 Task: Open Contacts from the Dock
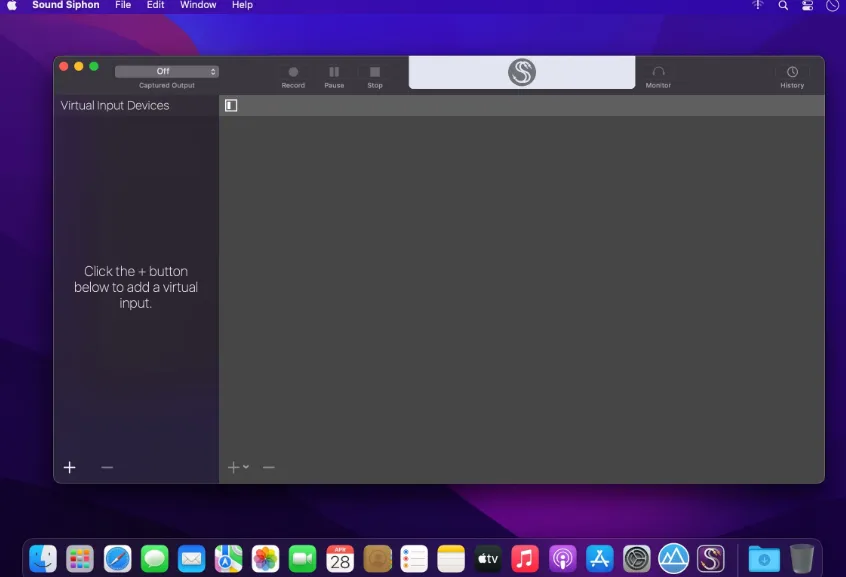tap(377, 559)
